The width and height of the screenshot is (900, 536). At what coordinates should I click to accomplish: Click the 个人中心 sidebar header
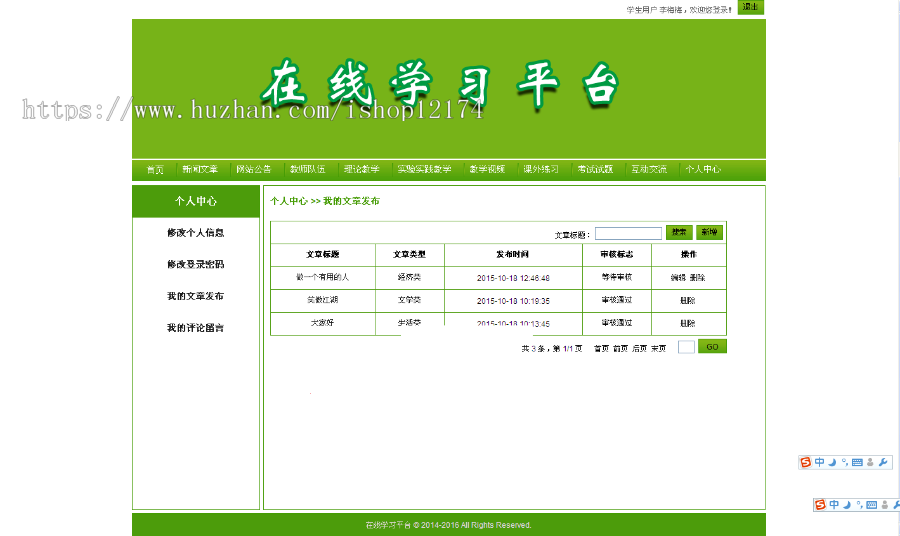click(196, 201)
